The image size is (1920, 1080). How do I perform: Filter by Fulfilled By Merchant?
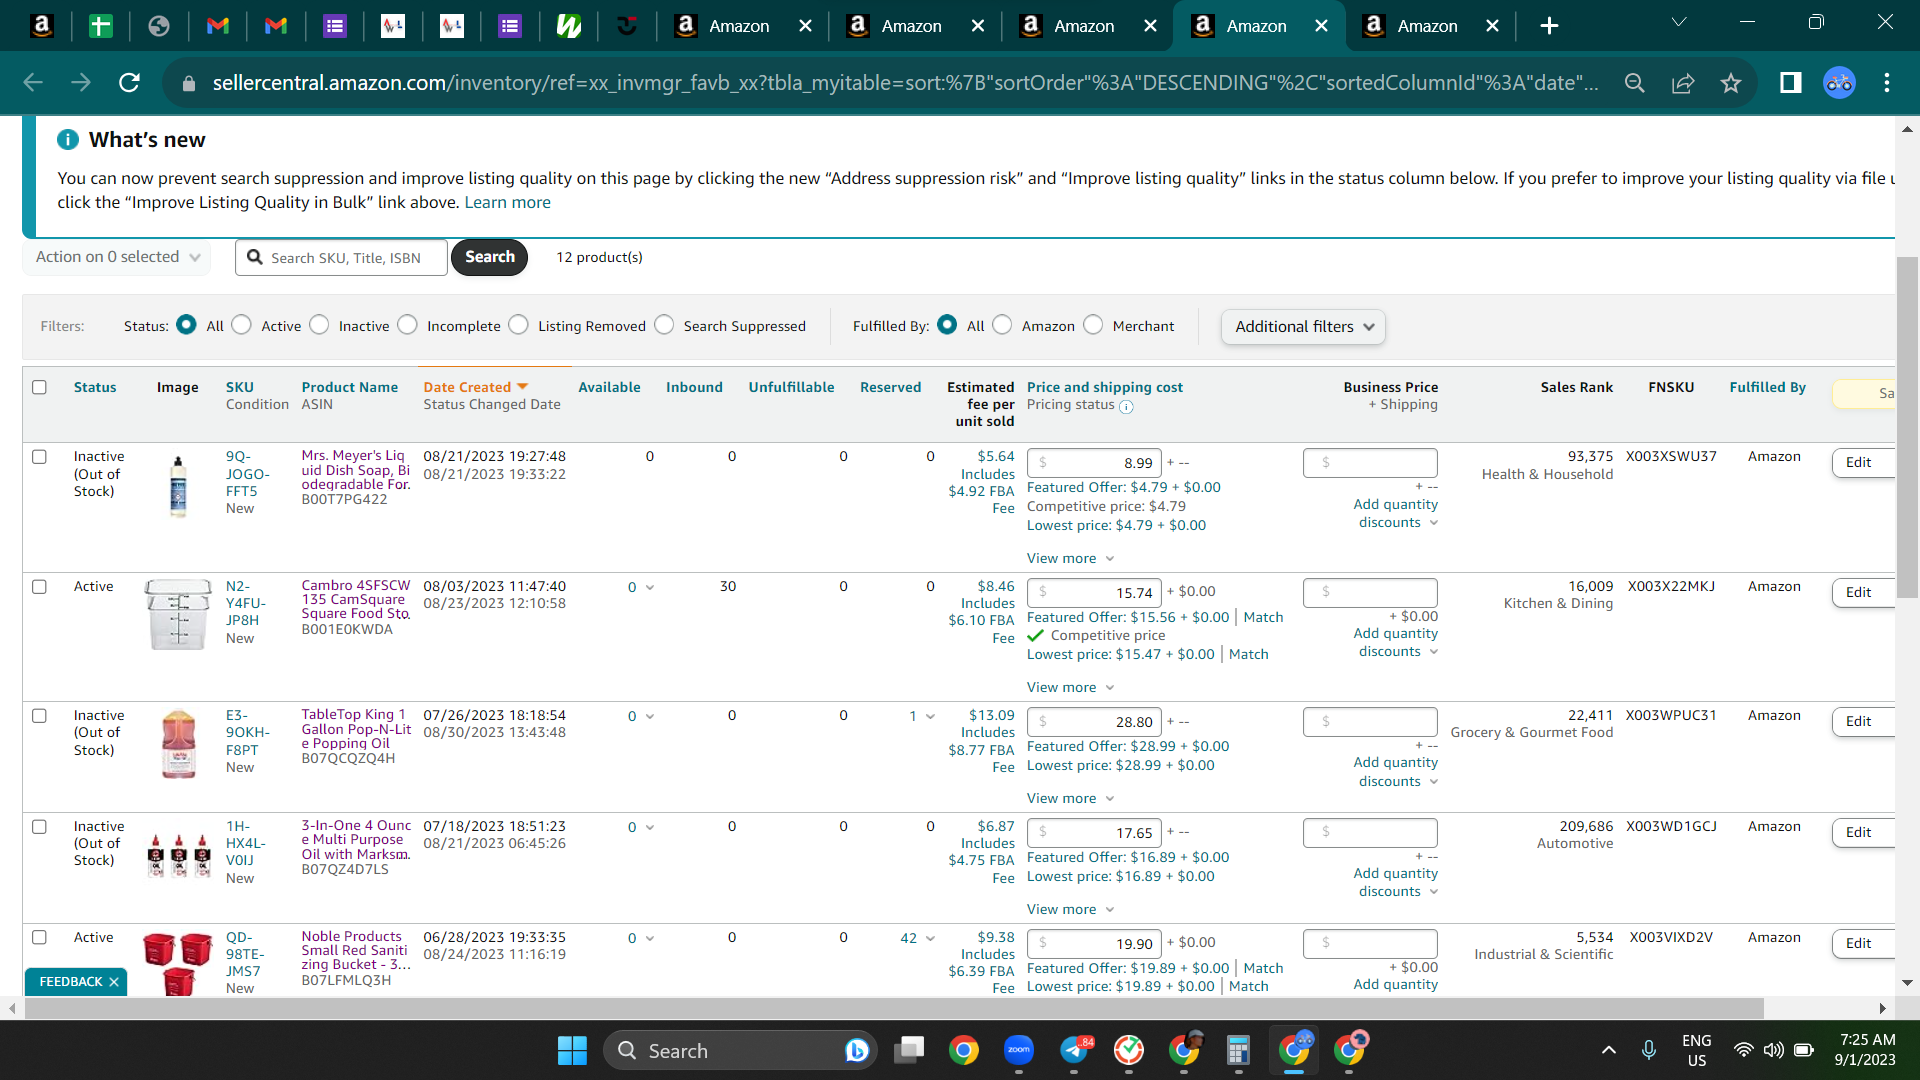pos(1093,325)
